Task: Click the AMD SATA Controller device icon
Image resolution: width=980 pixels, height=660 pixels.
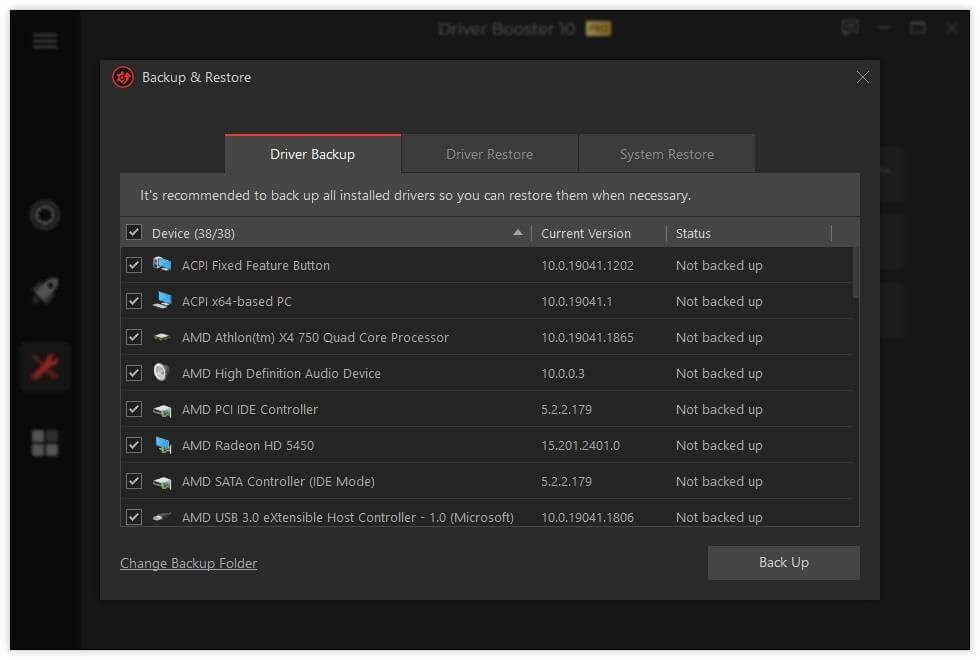Action: coord(162,482)
